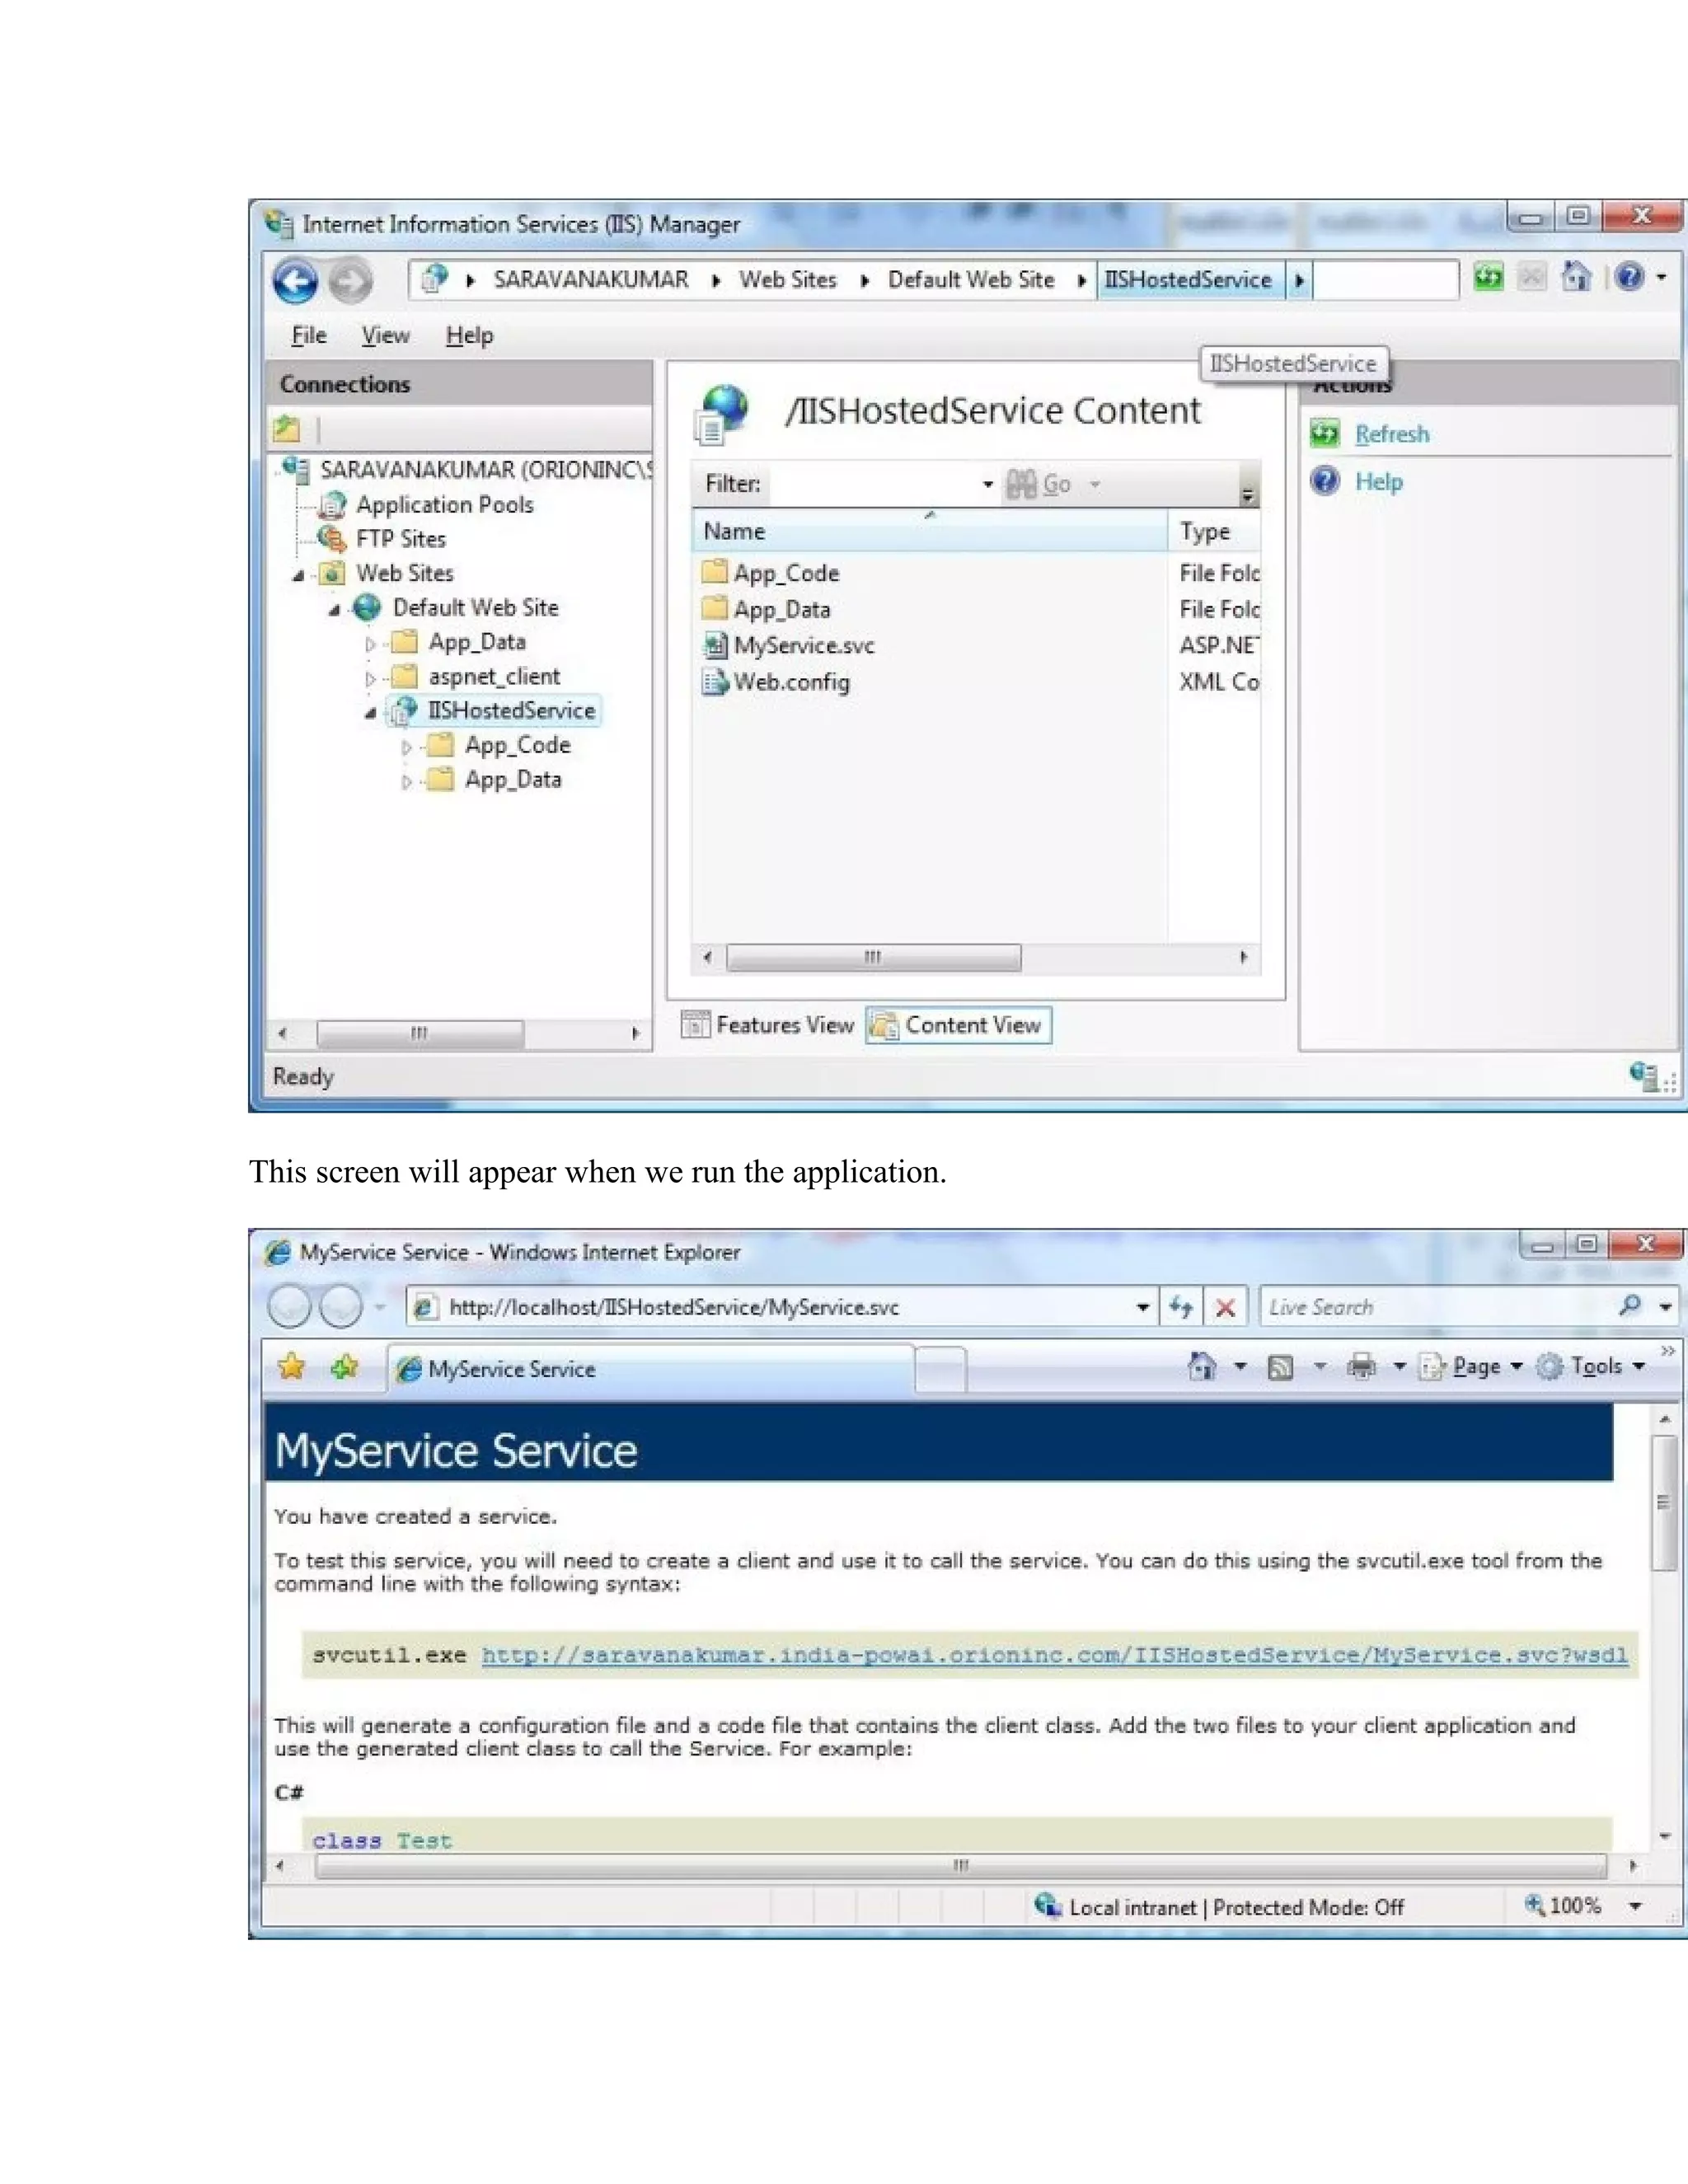Click the IE page horizontal scrollbar
The height and width of the screenshot is (2184, 1688).
pos(961,1866)
